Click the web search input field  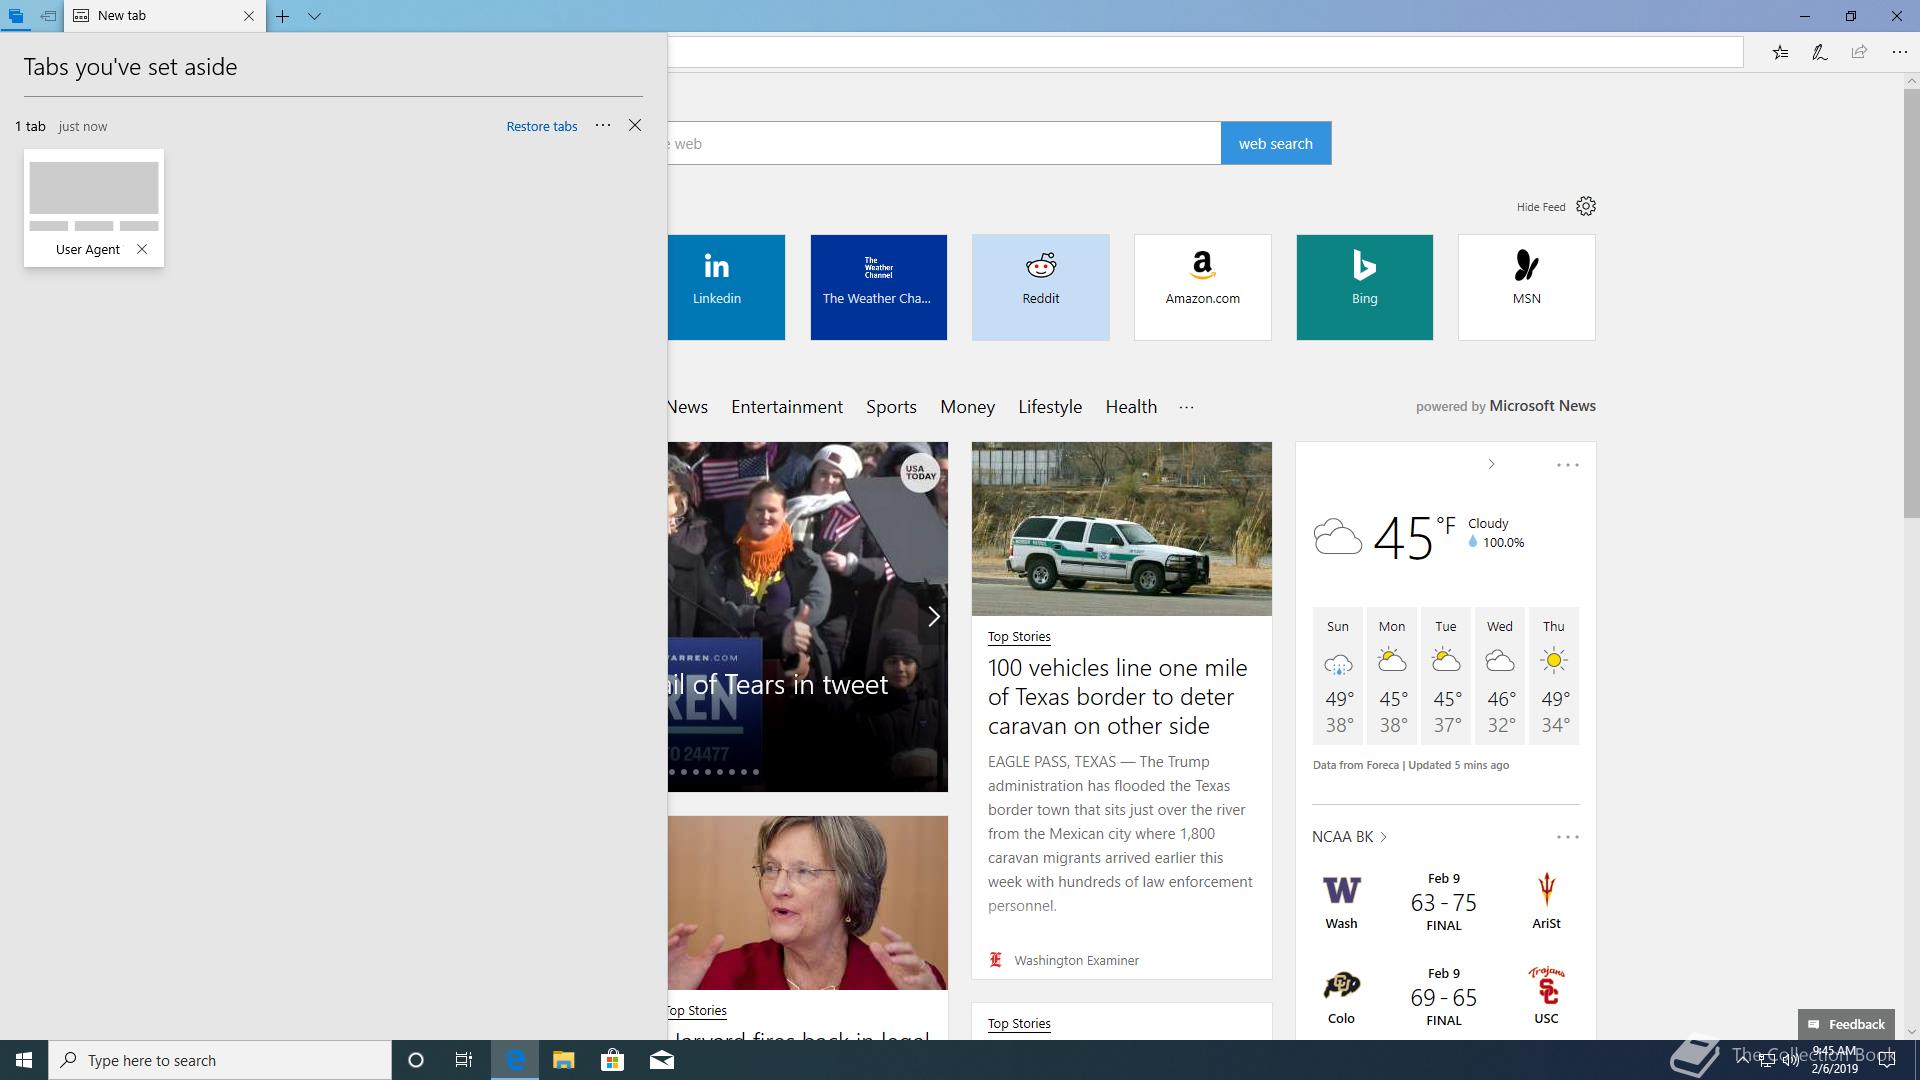coord(944,143)
